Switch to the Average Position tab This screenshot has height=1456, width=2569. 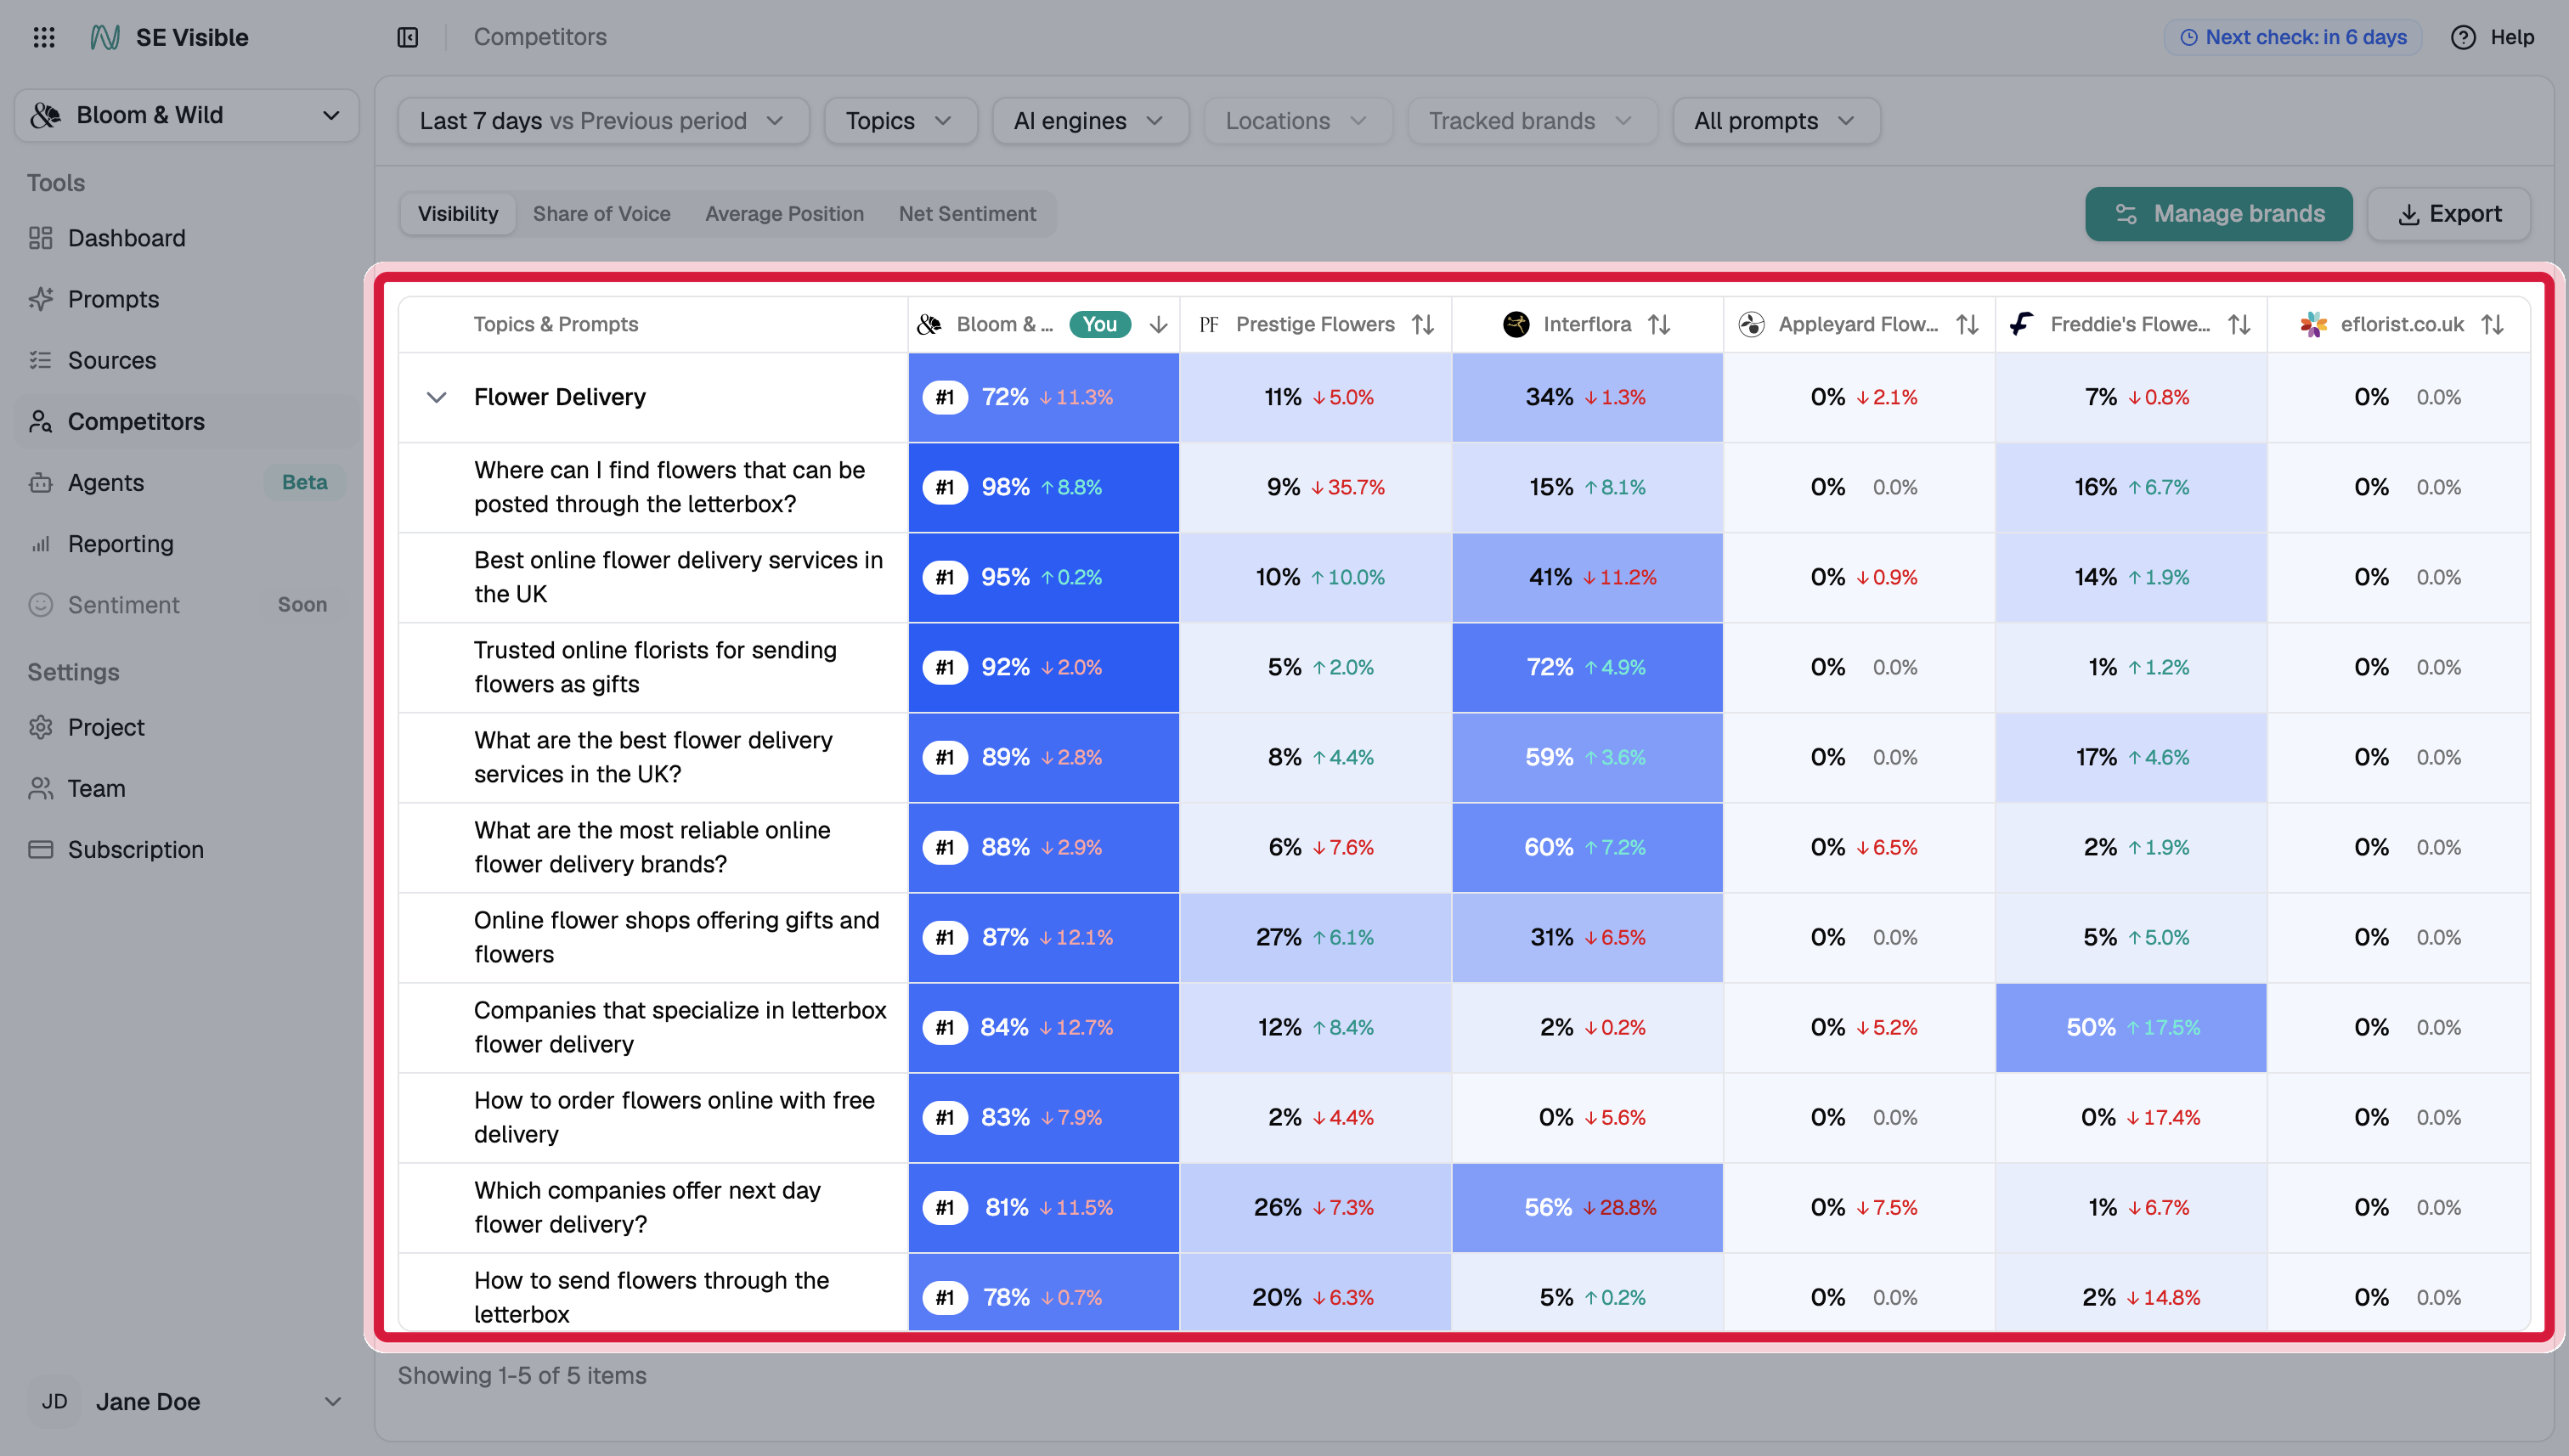784,214
